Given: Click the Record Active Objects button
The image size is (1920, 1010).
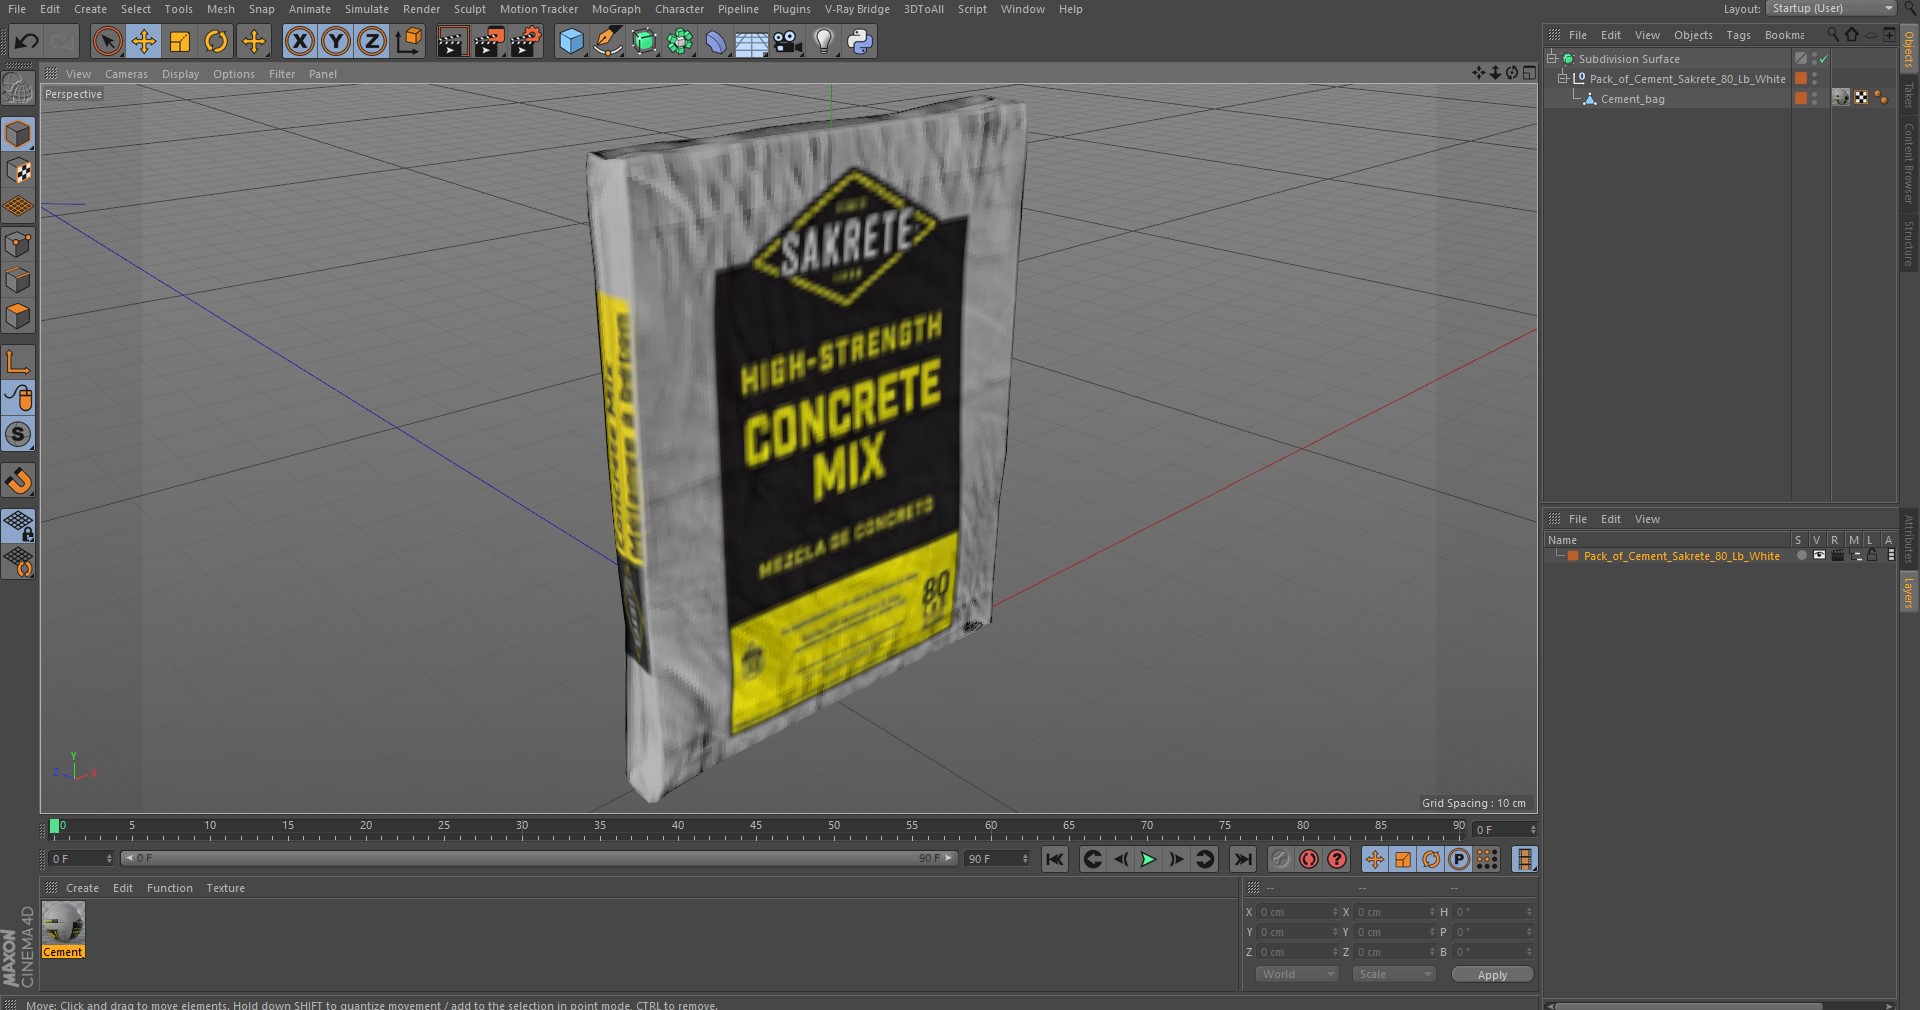Looking at the screenshot, I should tap(1280, 859).
